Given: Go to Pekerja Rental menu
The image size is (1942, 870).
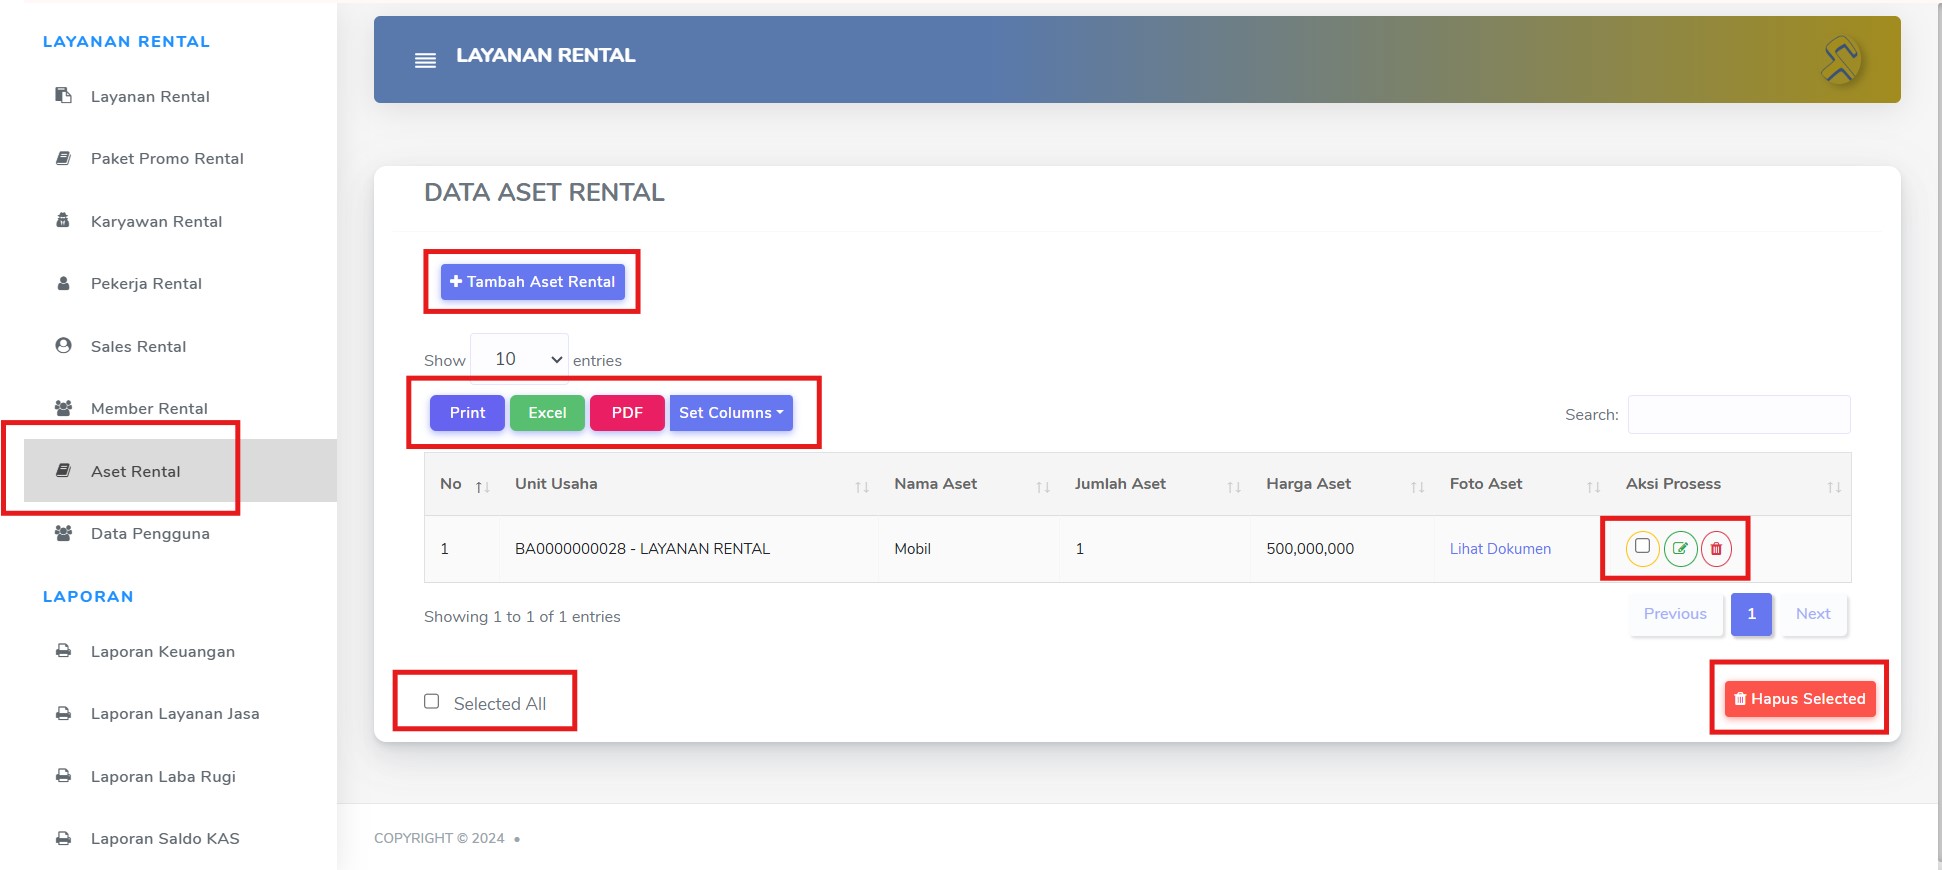Looking at the screenshot, I should tap(146, 283).
